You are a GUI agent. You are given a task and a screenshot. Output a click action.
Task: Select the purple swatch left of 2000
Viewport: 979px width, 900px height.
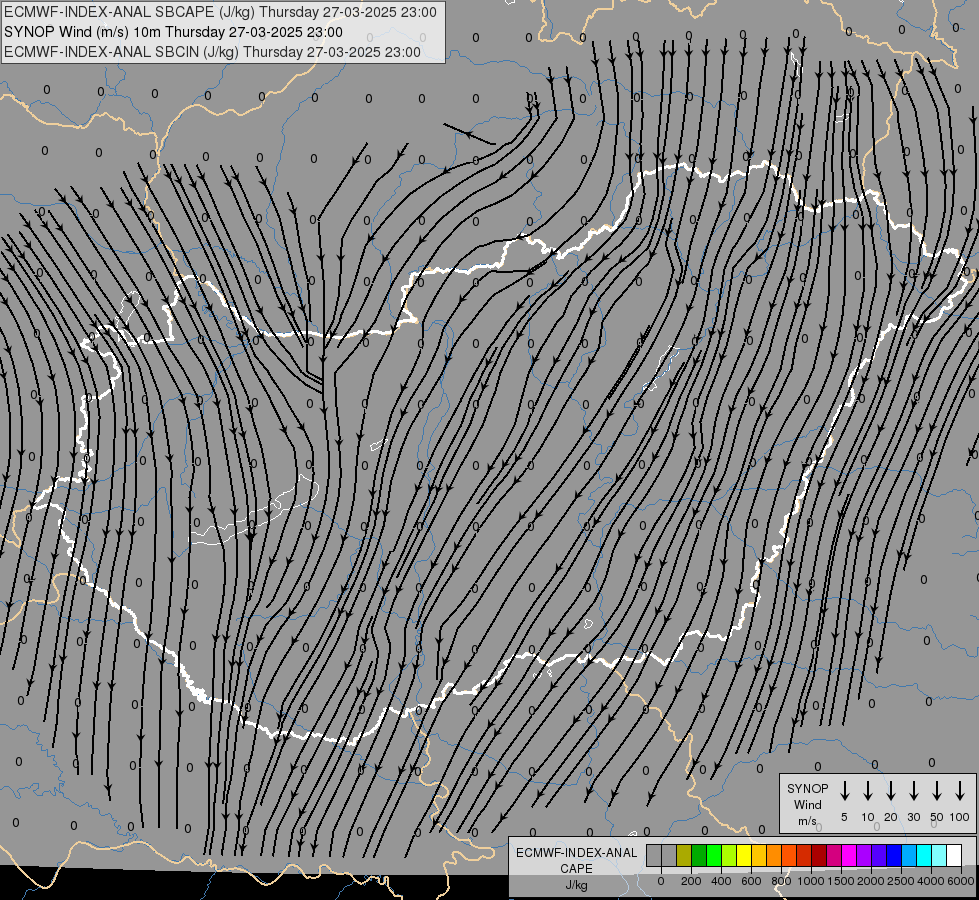tap(864, 855)
